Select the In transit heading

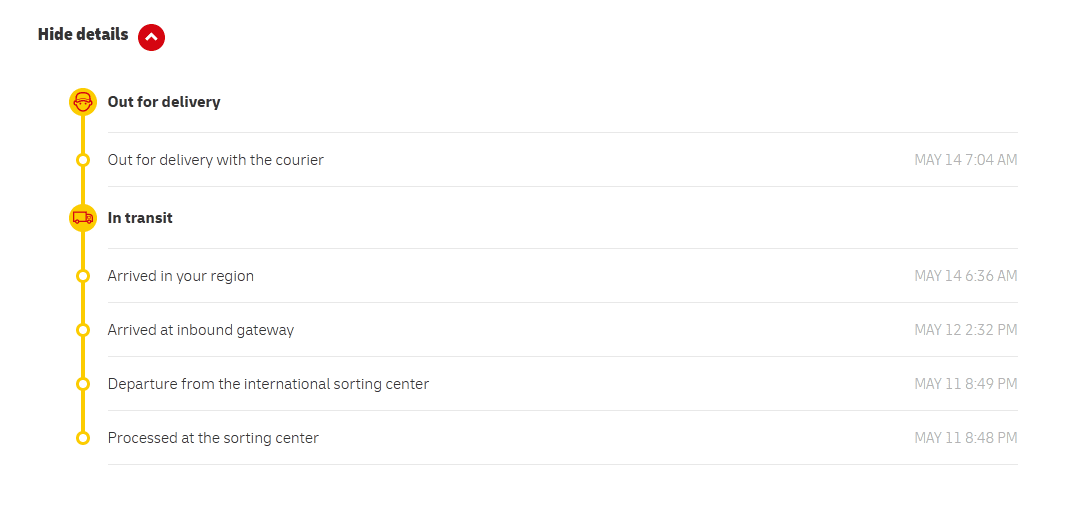(x=140, y=218)
